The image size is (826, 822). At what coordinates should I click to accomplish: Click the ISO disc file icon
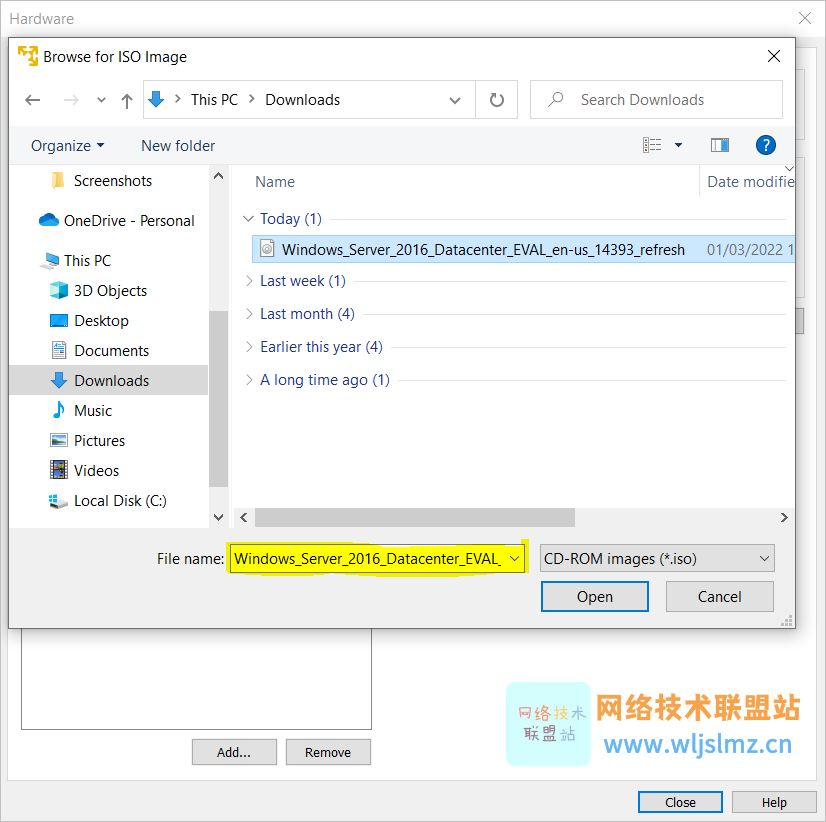[x=268, y=248]
